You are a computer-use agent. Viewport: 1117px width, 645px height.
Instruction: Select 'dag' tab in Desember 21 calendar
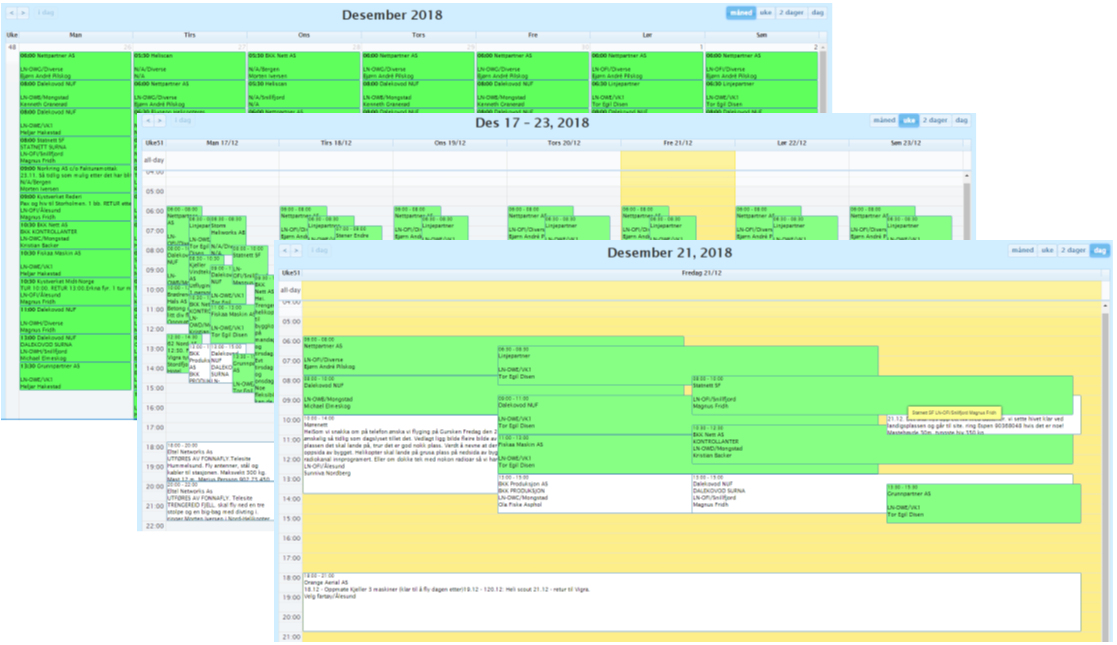1100,250
